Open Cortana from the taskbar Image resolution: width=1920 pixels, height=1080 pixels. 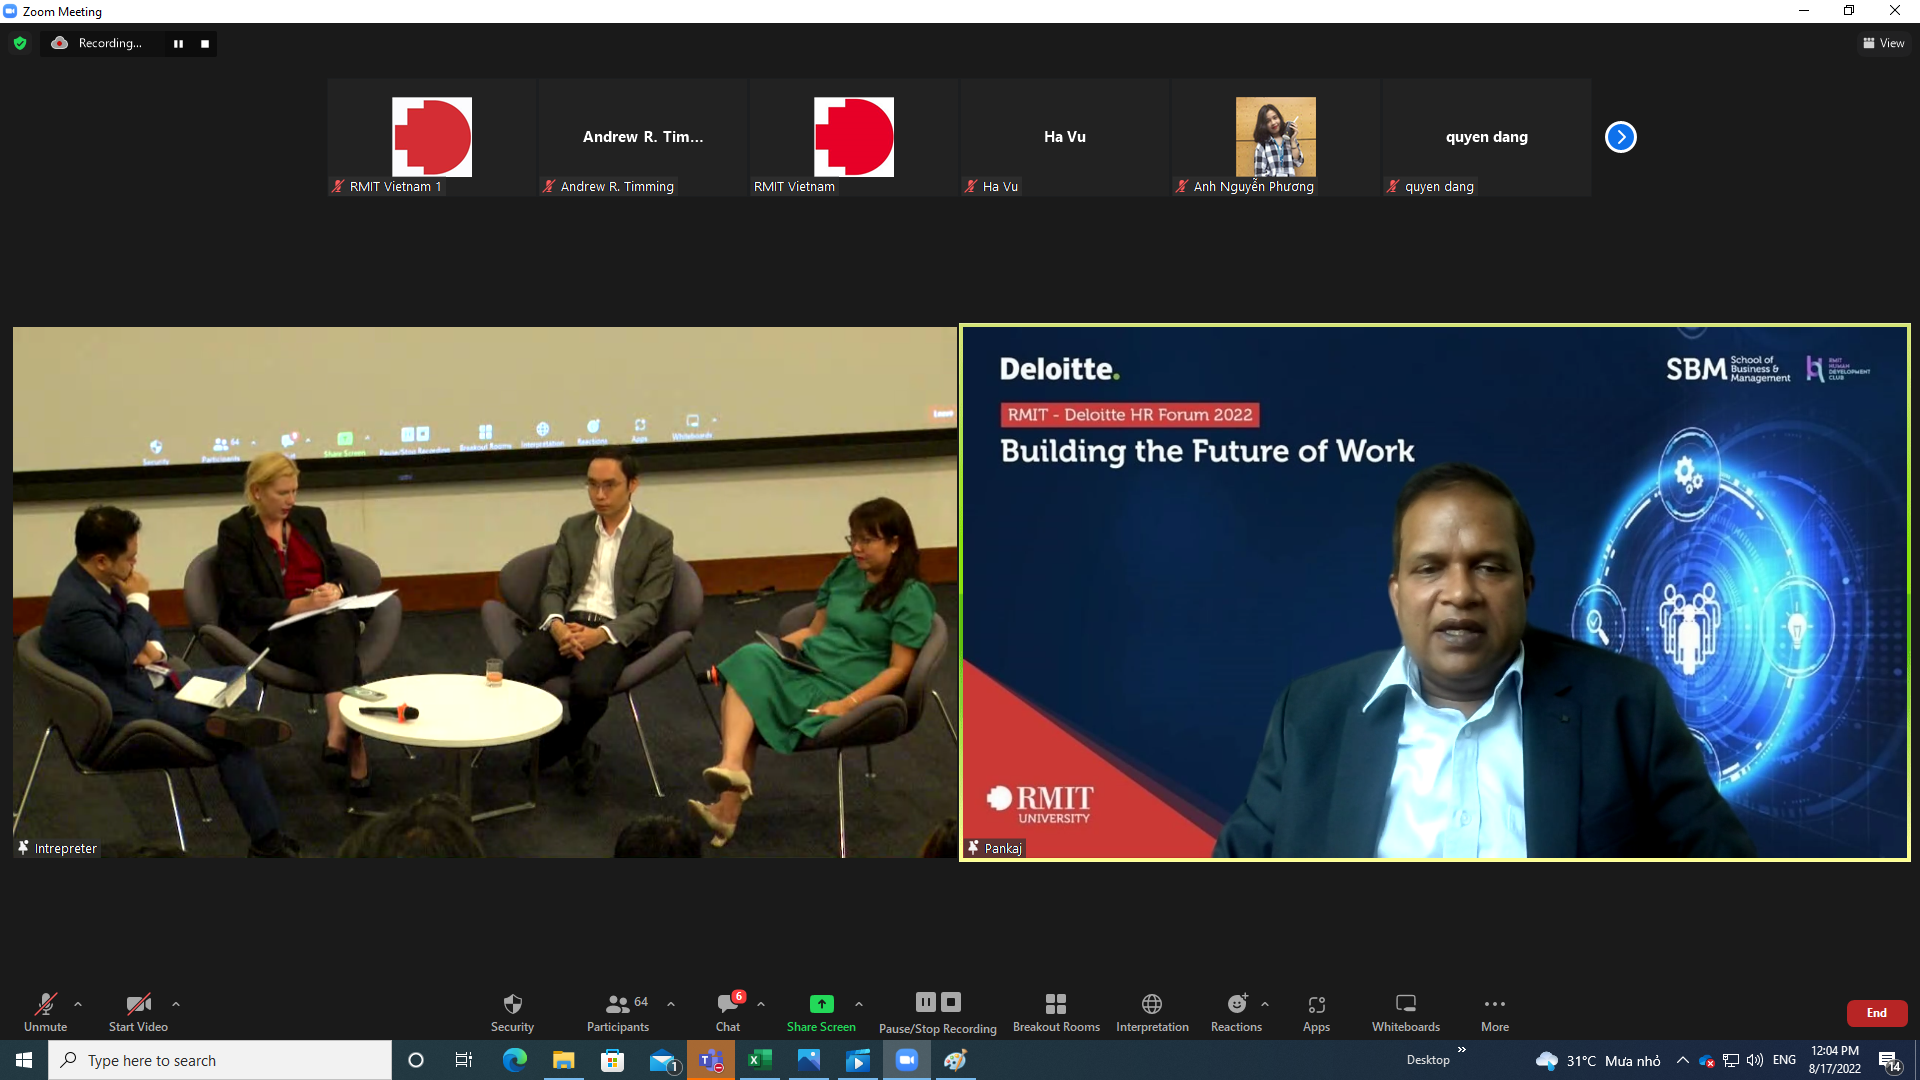click(x=416, y=1060)
